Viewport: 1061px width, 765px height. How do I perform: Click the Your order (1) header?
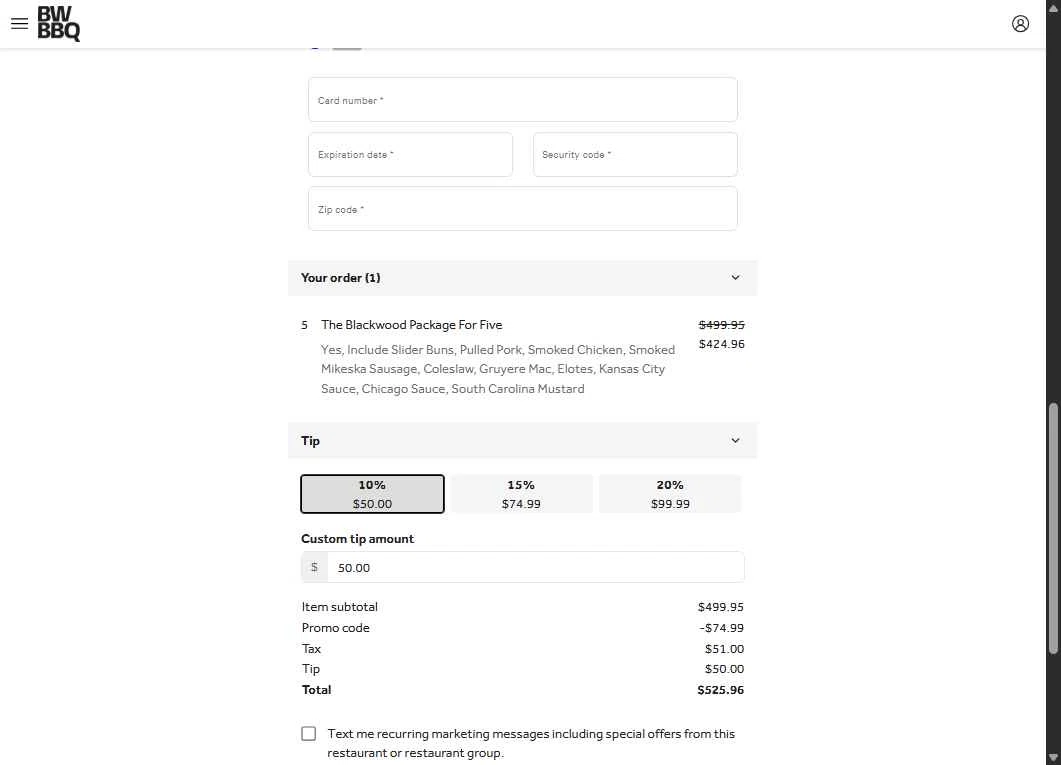tap(340, 277)
